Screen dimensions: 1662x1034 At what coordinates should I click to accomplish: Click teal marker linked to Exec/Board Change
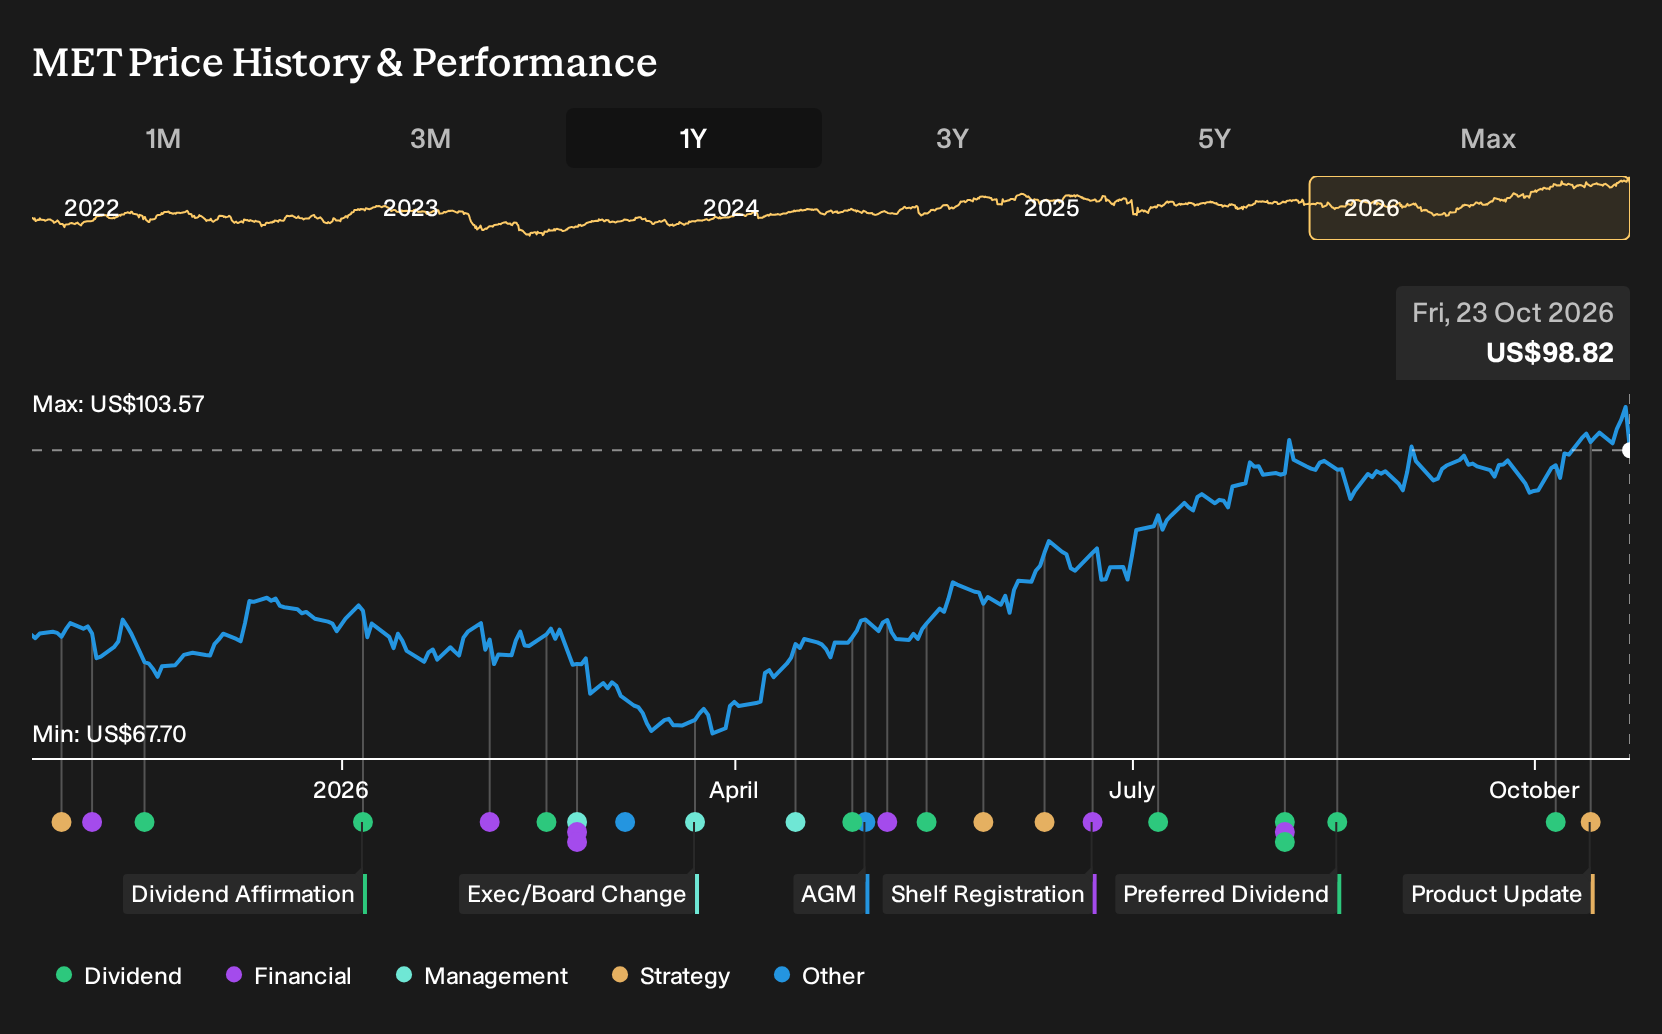coord(695,822)
